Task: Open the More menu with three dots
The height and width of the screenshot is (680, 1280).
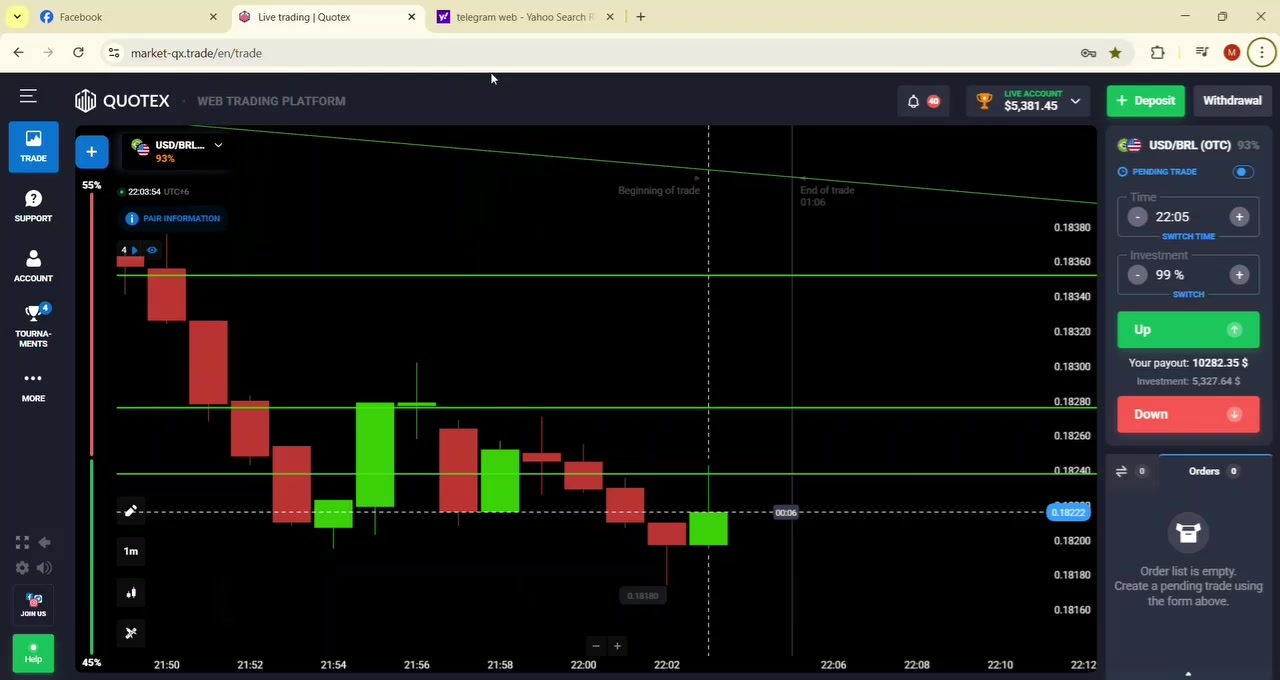Action: 33,386
